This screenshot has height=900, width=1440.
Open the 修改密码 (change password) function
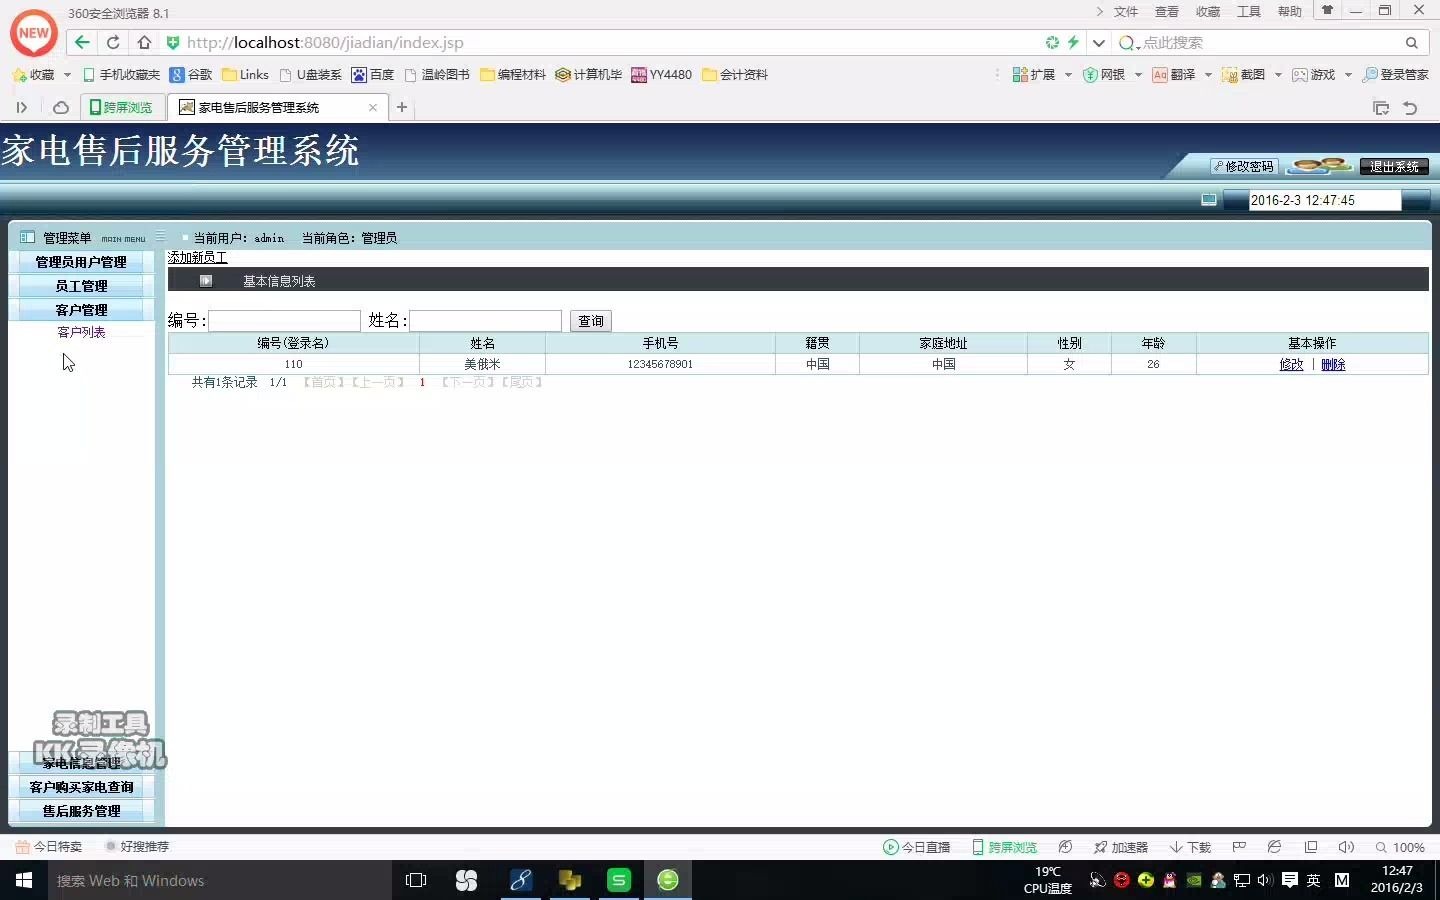point(1243,167)
